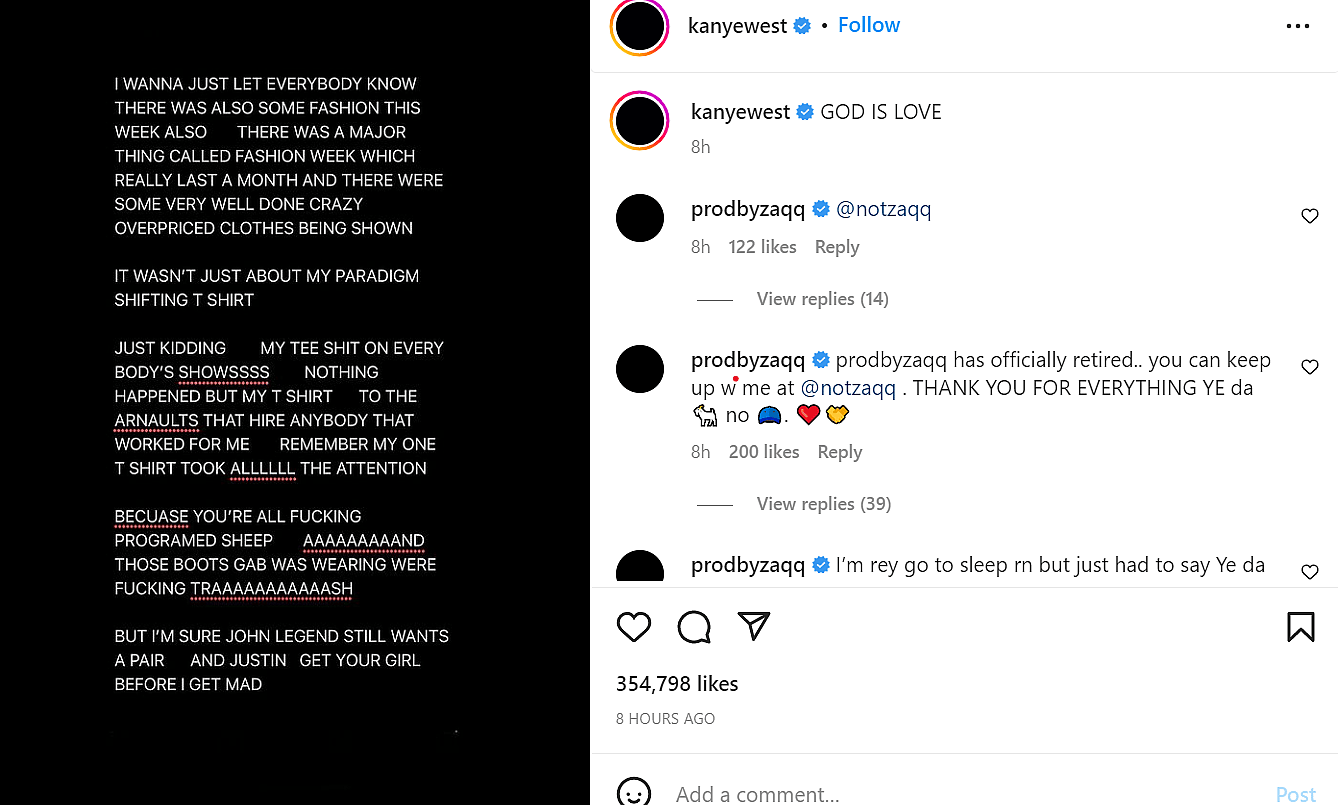The width and height of the screenshot is (1338, 805).
Task: View who liked the post via 354,798 likes
Action: pos(677,683)
